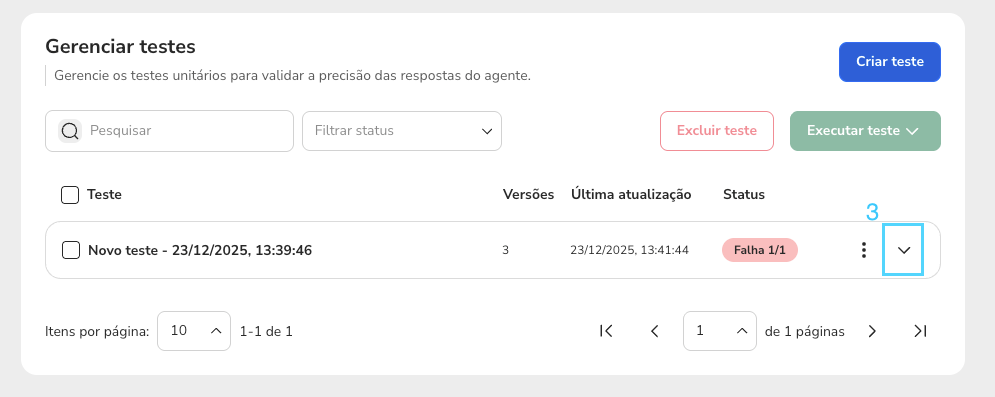Click the Criar teste button
The width and height of the screenshot is (995, 397).
pyautogui.click(x=890, y=62)
